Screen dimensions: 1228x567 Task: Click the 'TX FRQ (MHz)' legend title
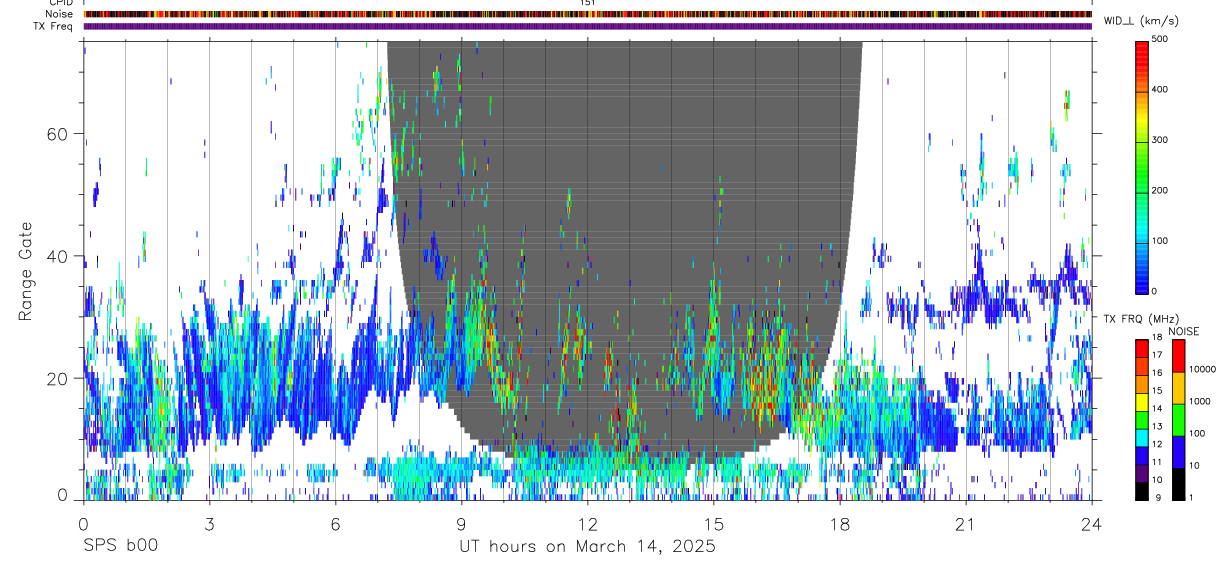[1139, 318]
